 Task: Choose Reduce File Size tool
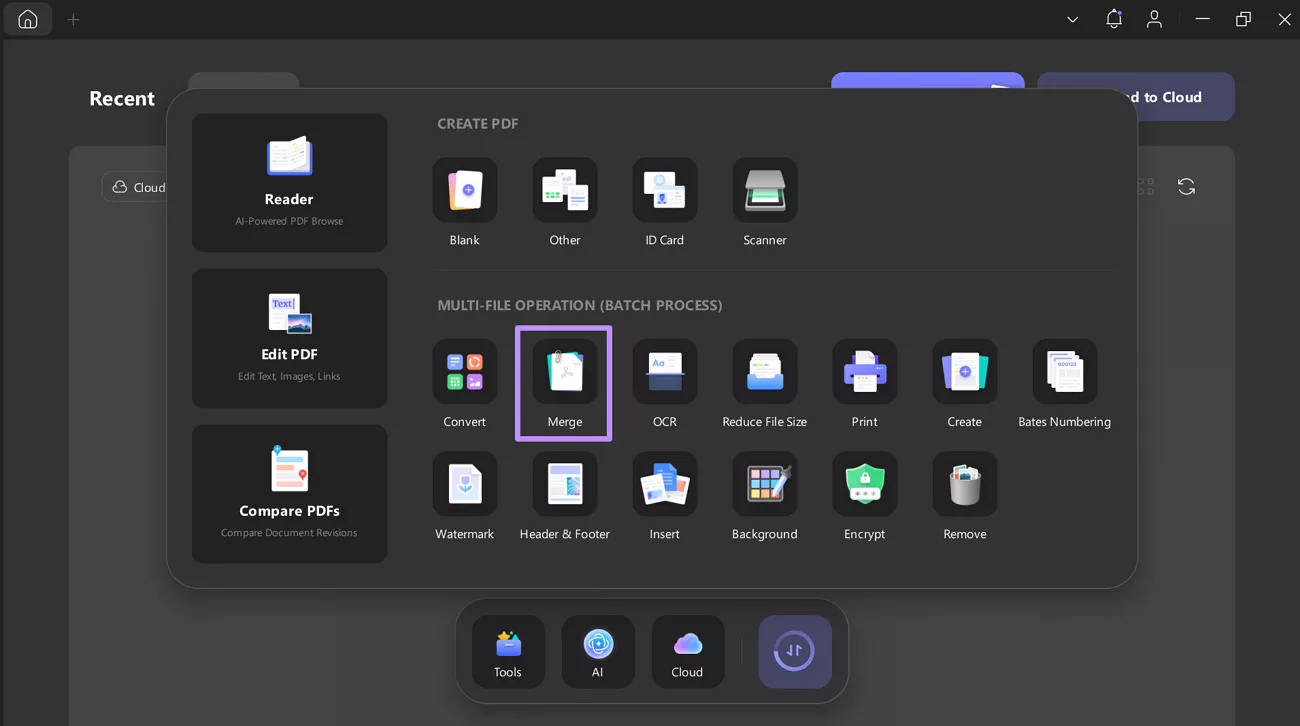(x=764, y=373)
